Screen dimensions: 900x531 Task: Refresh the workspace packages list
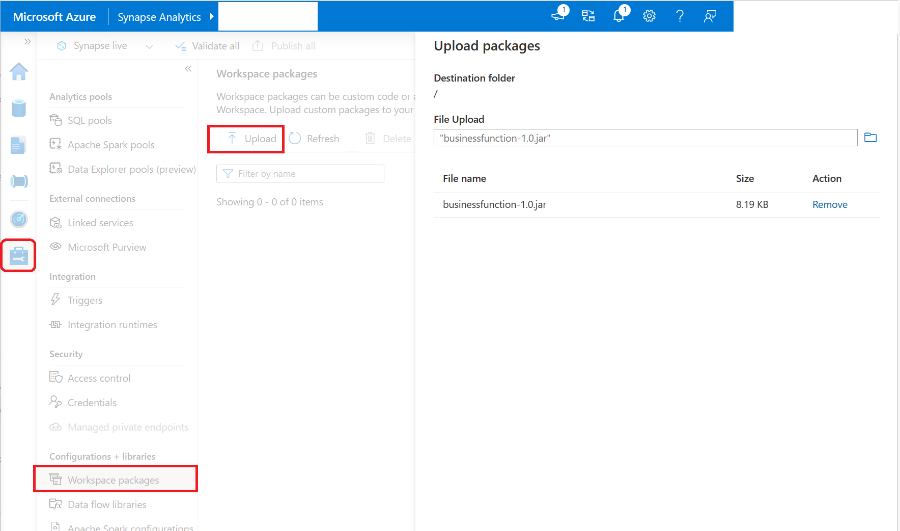315,139
